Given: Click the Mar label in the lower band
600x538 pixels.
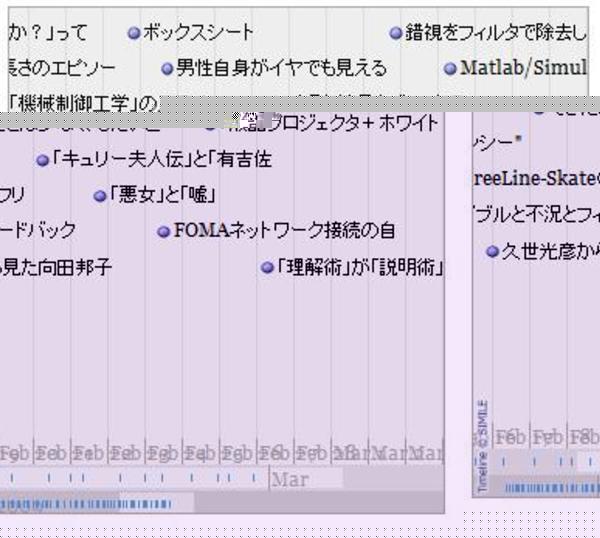Looking at the screenshot, I should click(x=290, y=479).
